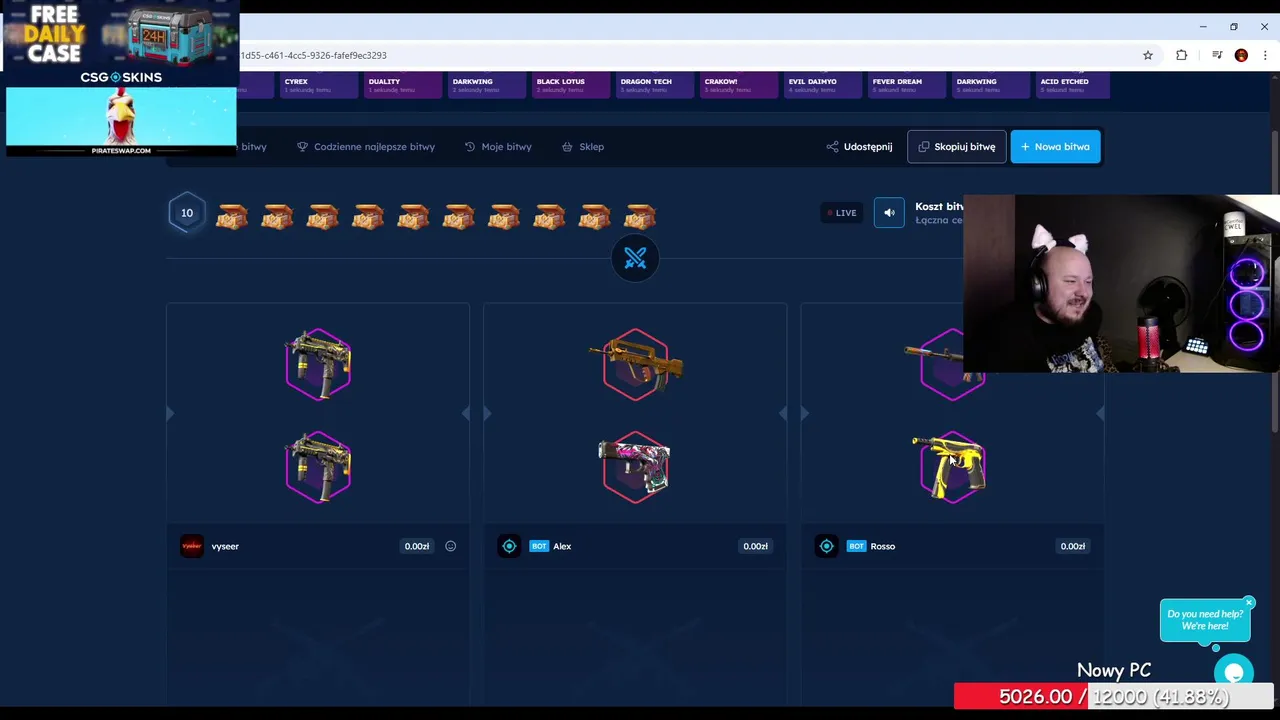Click the LIVE indicator badge

point(841,212)
